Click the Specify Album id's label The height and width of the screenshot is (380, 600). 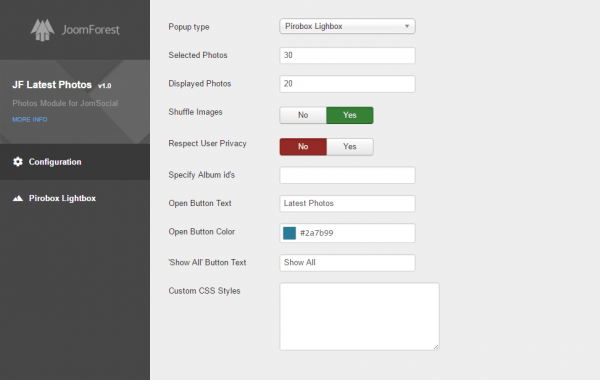click(x=202, y=175)
